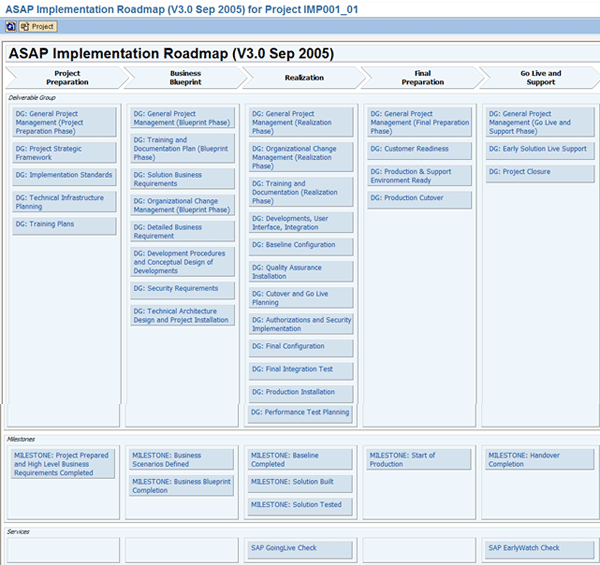Open DG: General Project Management (Go Live and Support Phase)
The image size is (600, 565).
point(540,122)
